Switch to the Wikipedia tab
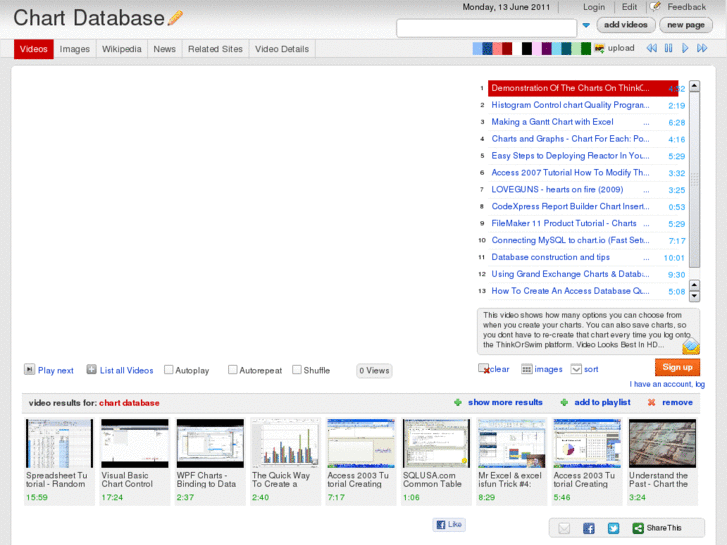 click(x=123, y=49)
